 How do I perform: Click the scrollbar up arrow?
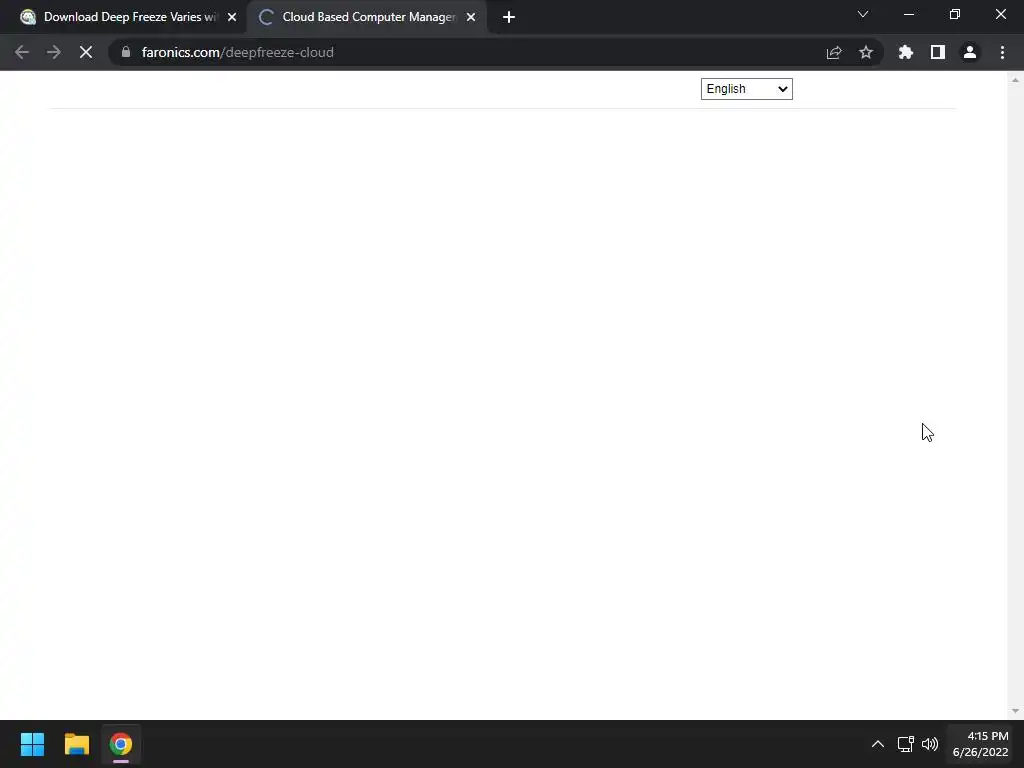1015,80
